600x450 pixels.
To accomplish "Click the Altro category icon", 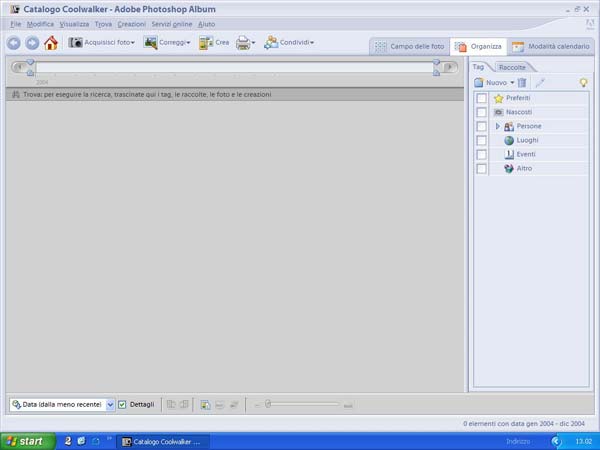I will click(509, 168).
